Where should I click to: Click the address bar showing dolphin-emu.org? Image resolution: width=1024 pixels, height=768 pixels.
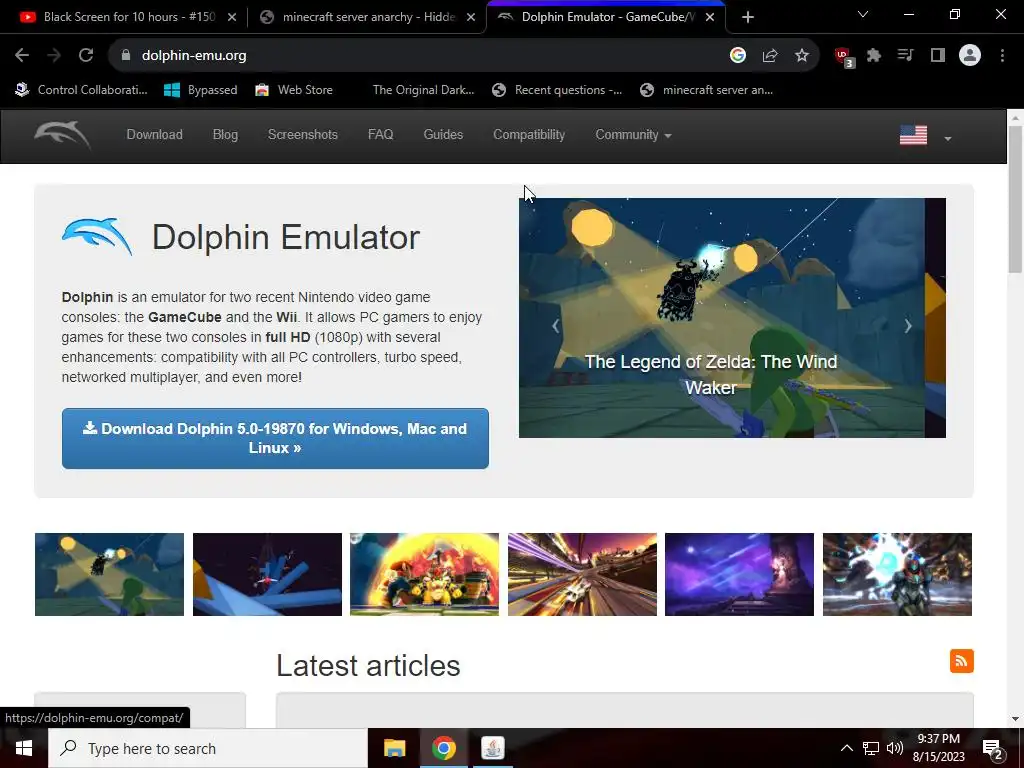point(418,56)
